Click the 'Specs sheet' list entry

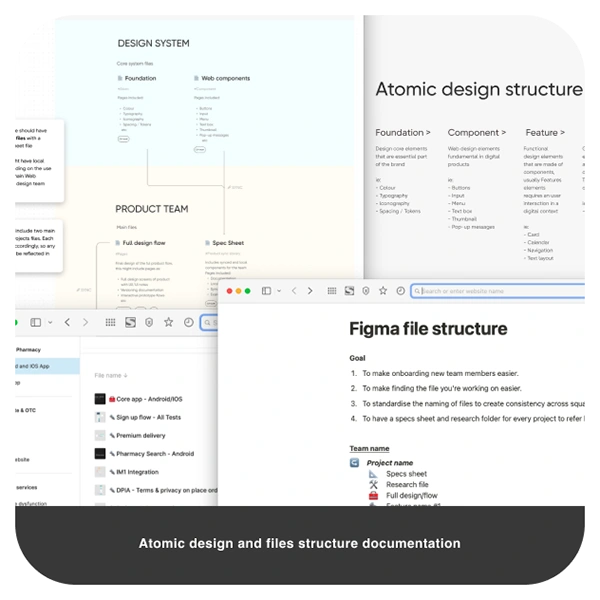(406, 474)
